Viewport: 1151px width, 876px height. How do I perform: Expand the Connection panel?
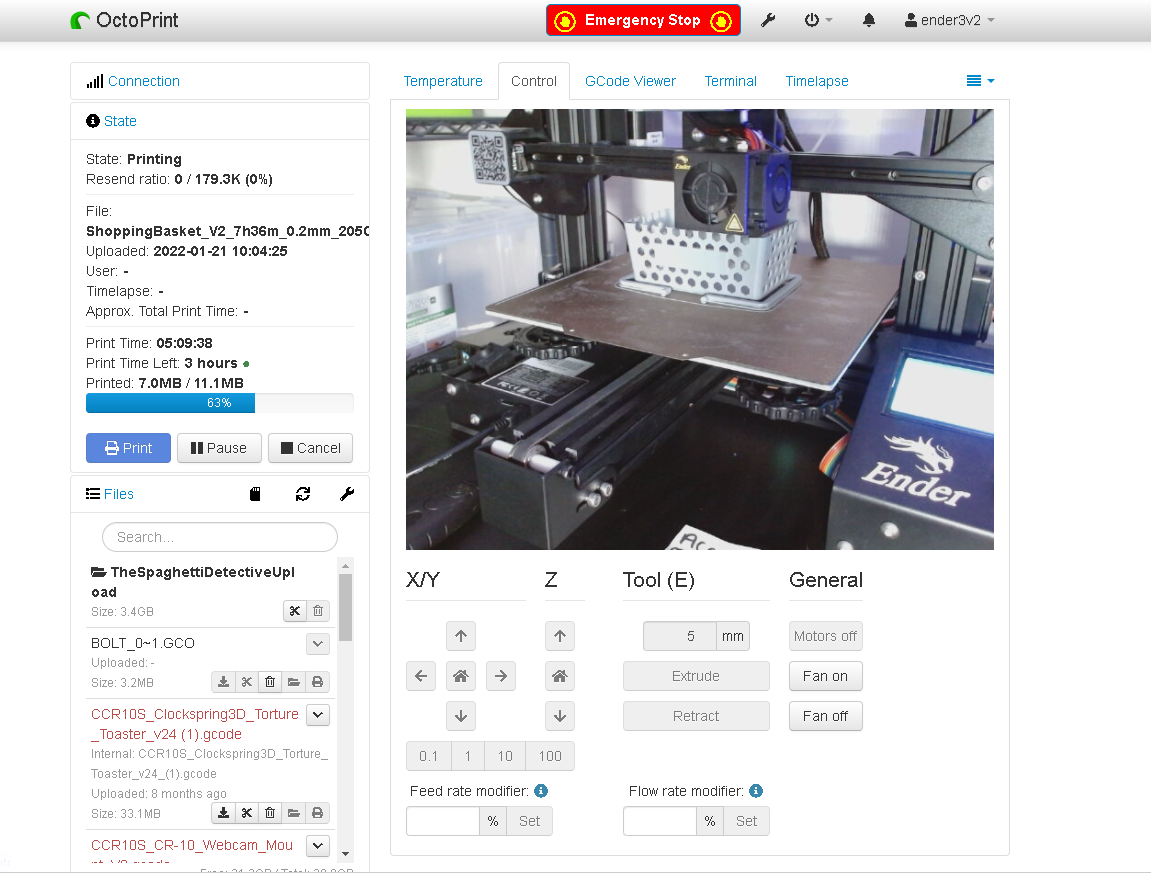143,82
